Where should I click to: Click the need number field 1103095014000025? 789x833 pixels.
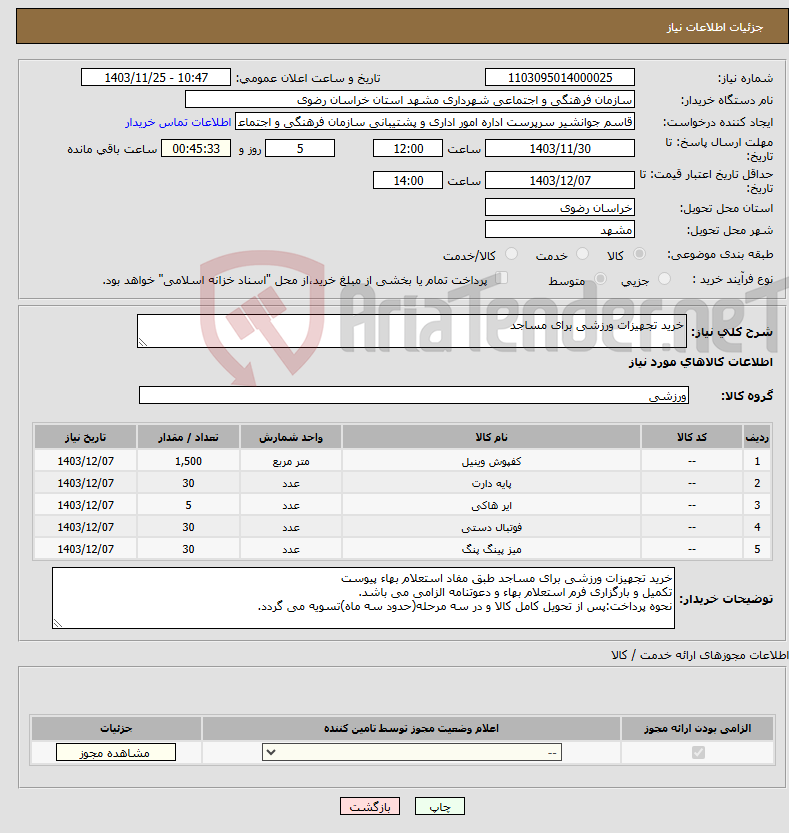(x=560, y=78)
